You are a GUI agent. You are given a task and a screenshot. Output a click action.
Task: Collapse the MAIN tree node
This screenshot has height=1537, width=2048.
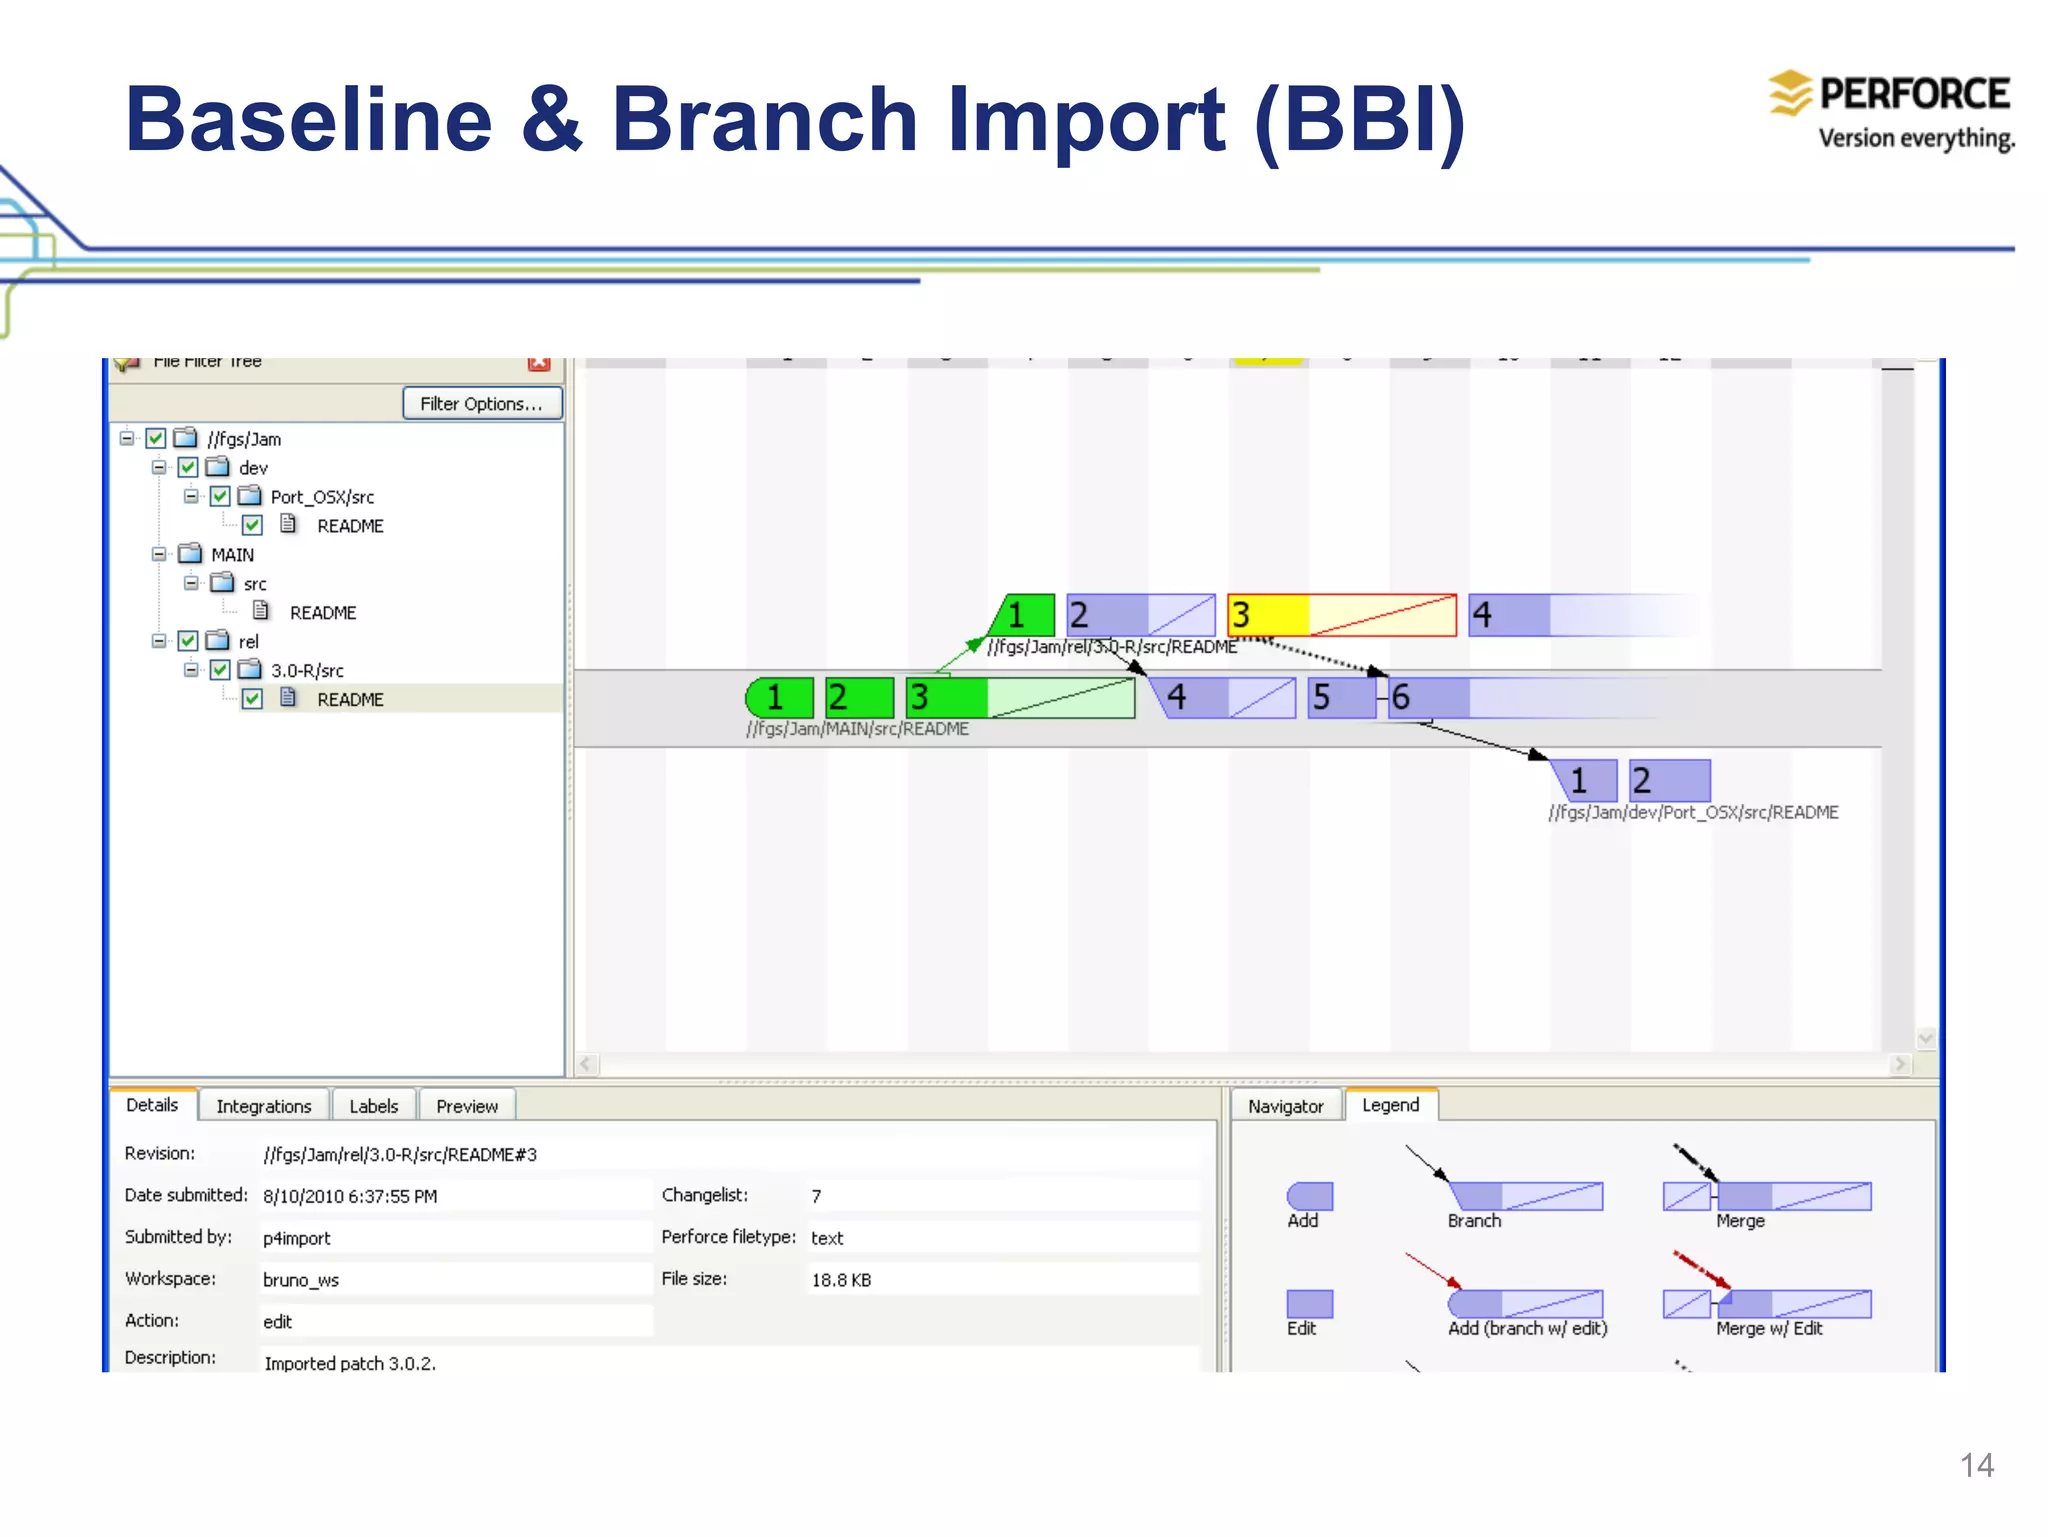pos(159,554)
